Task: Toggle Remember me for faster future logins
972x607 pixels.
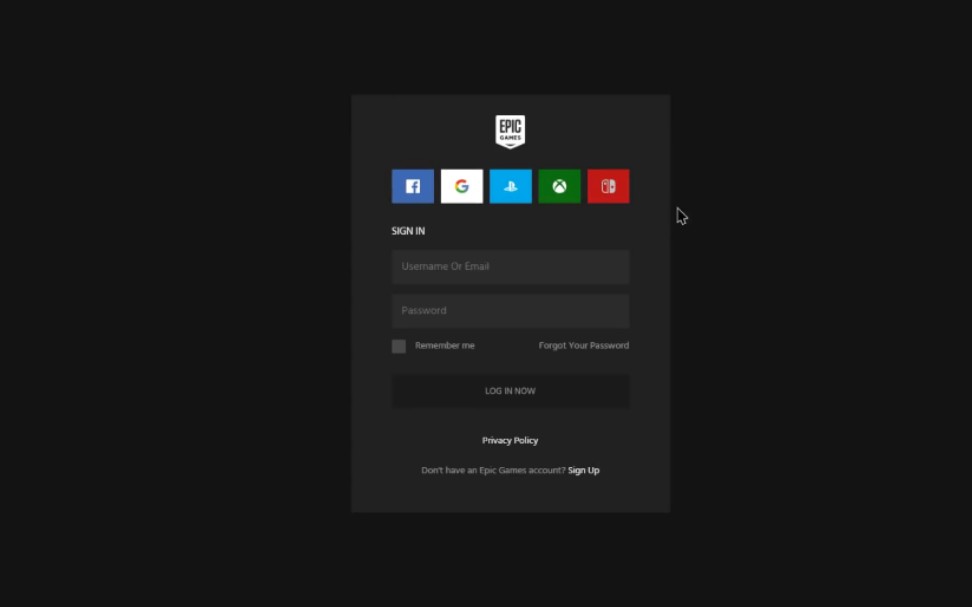Action: pyautogui.click(x=398, y=345)
